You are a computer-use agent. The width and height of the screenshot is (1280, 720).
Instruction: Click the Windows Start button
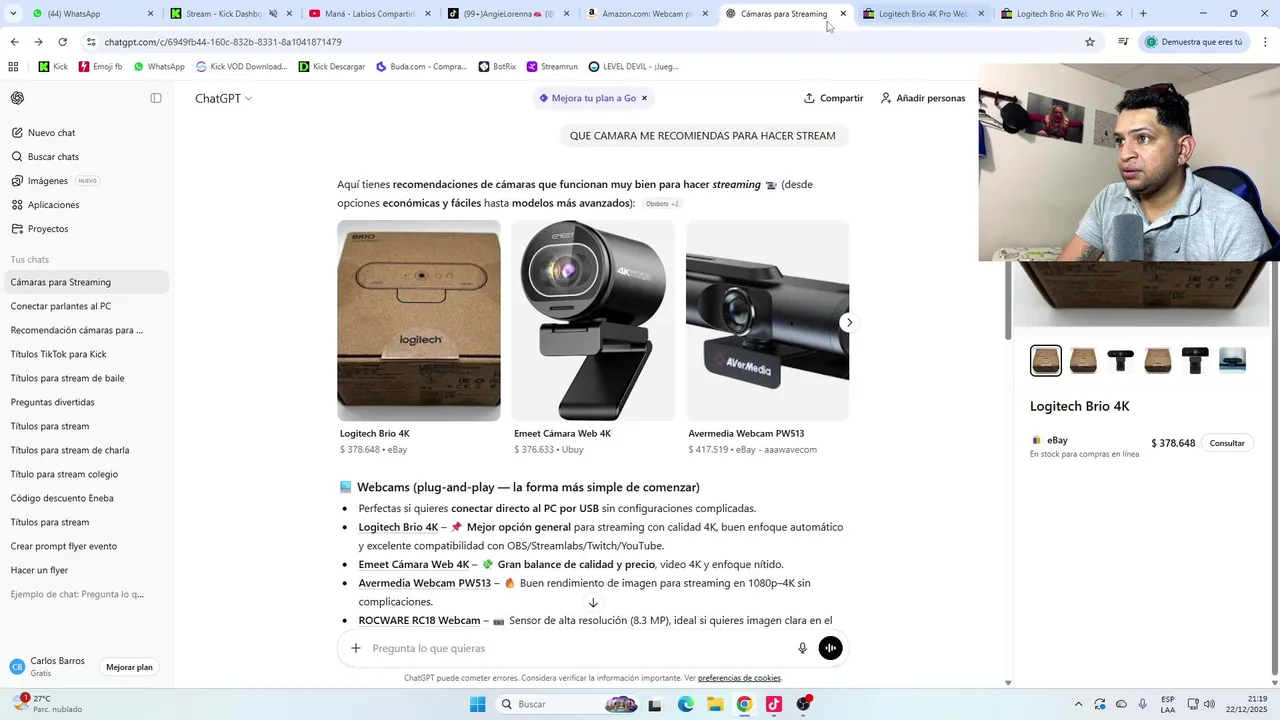pos(478,704)
